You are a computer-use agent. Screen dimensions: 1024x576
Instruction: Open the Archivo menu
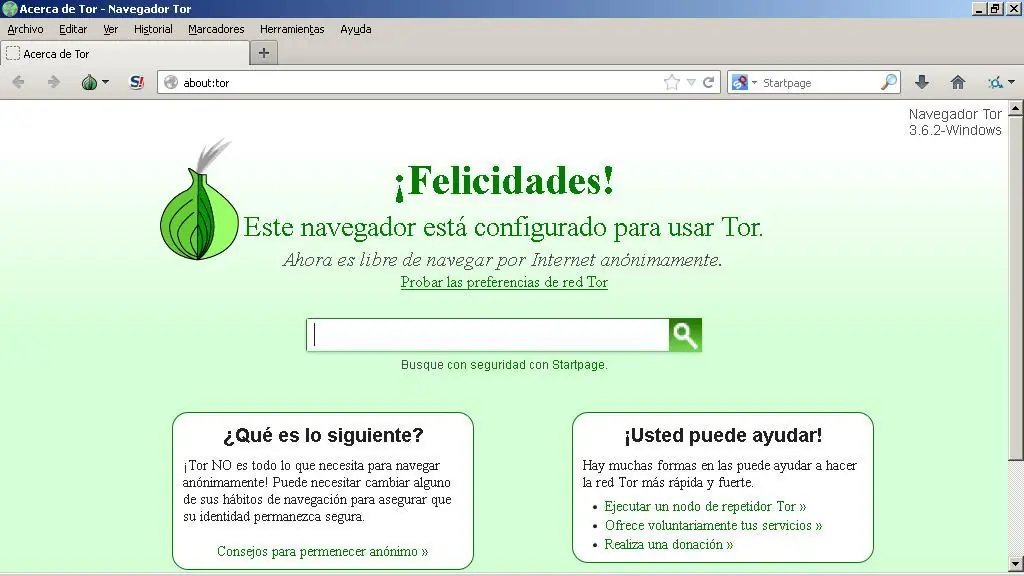[x=25, y=29]
